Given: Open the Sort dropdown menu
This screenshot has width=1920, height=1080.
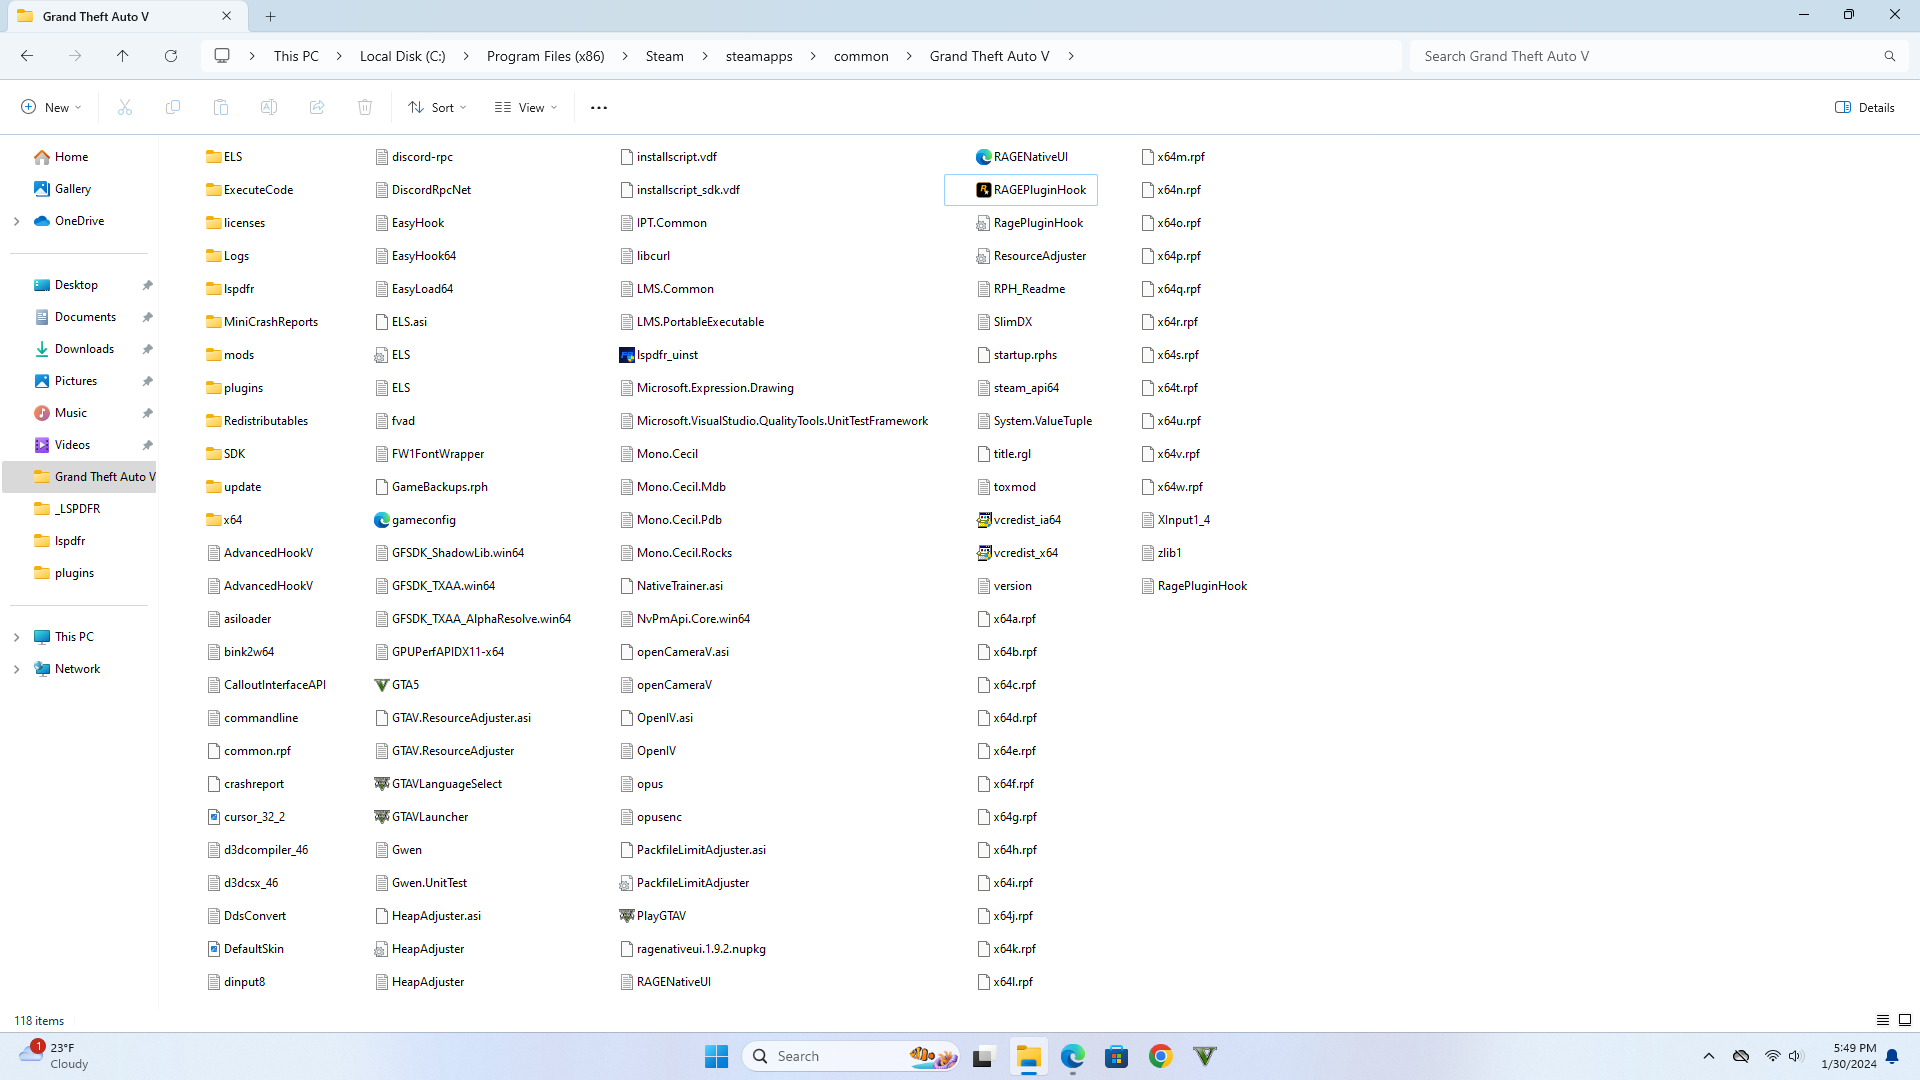Looking at the screenshot, I should (x=437, y=107).
